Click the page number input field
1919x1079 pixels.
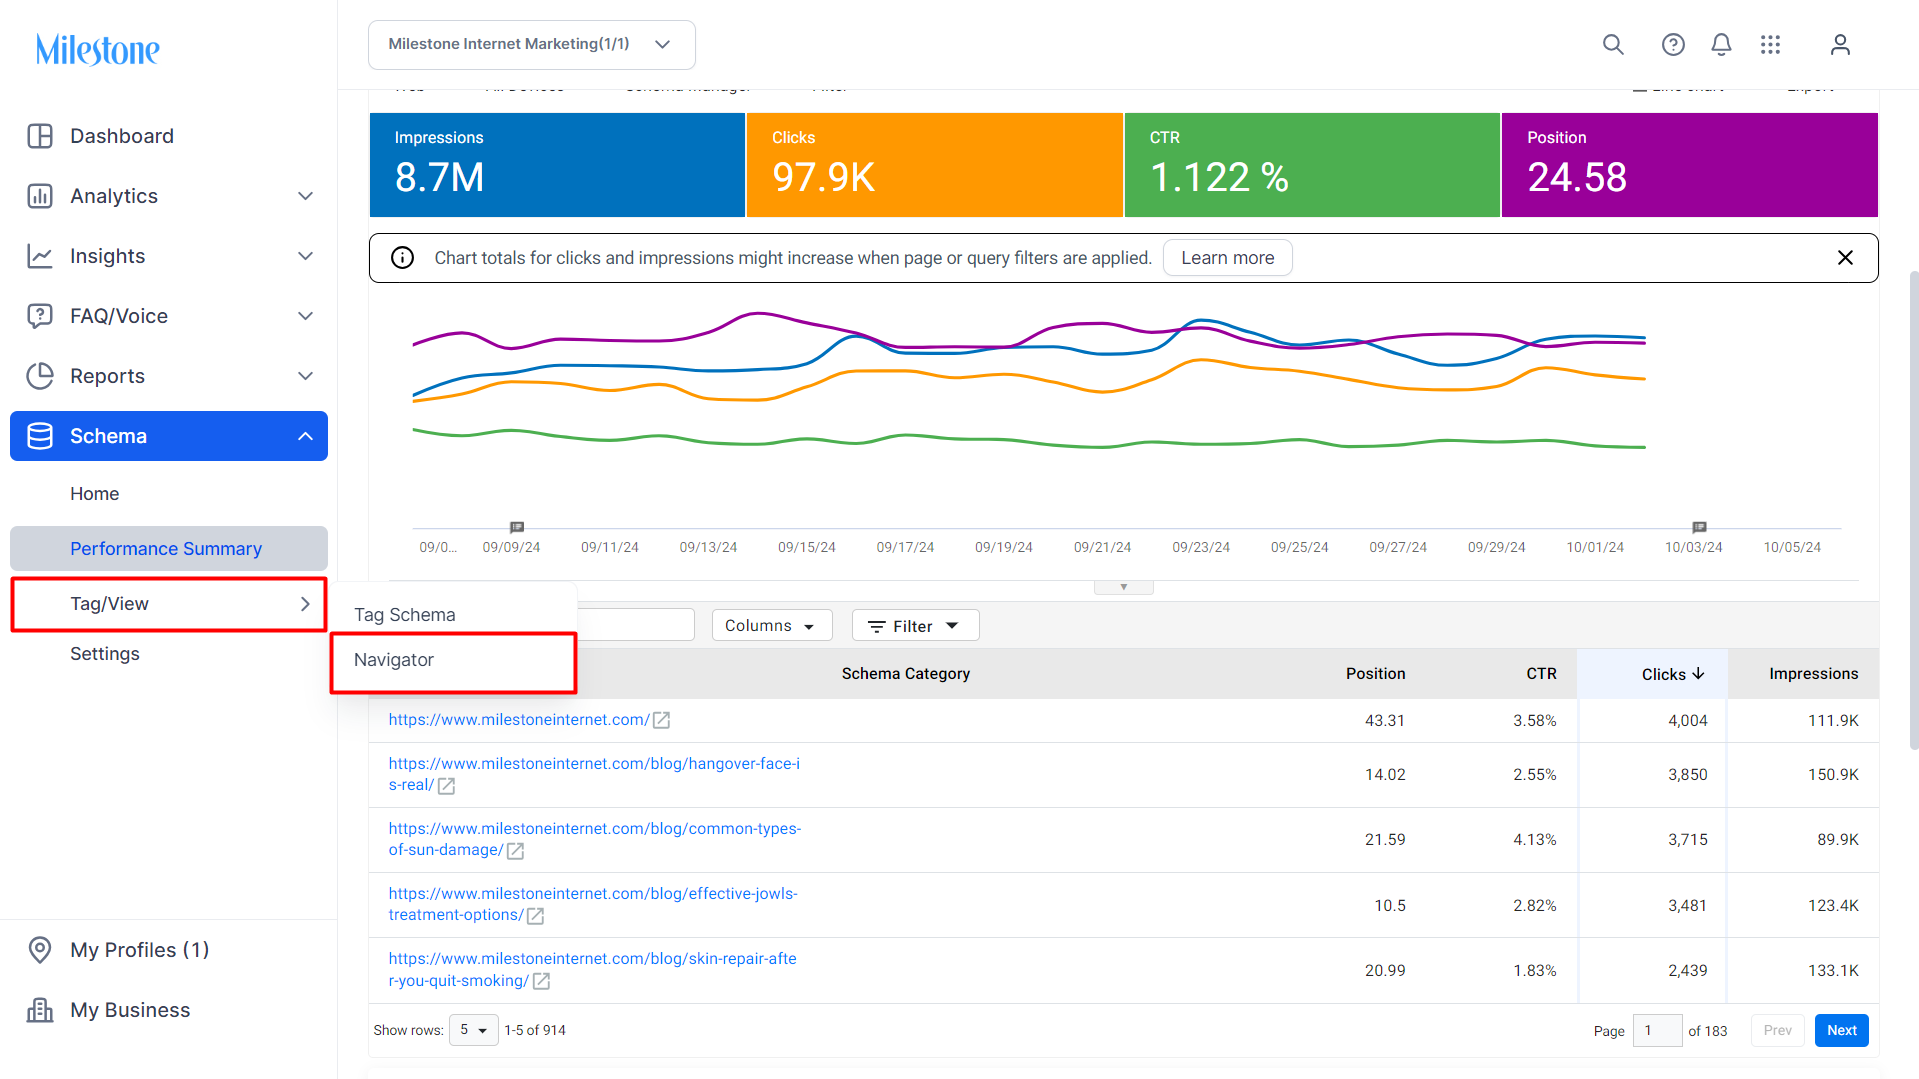tap(1657, 1030)
